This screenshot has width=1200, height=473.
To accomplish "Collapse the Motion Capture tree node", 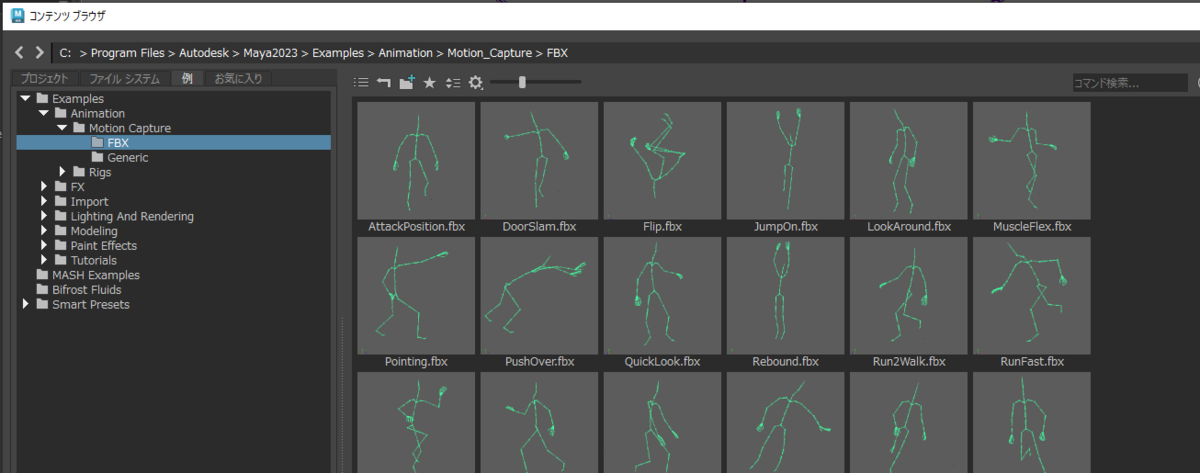I will click(x=62, y=128).
